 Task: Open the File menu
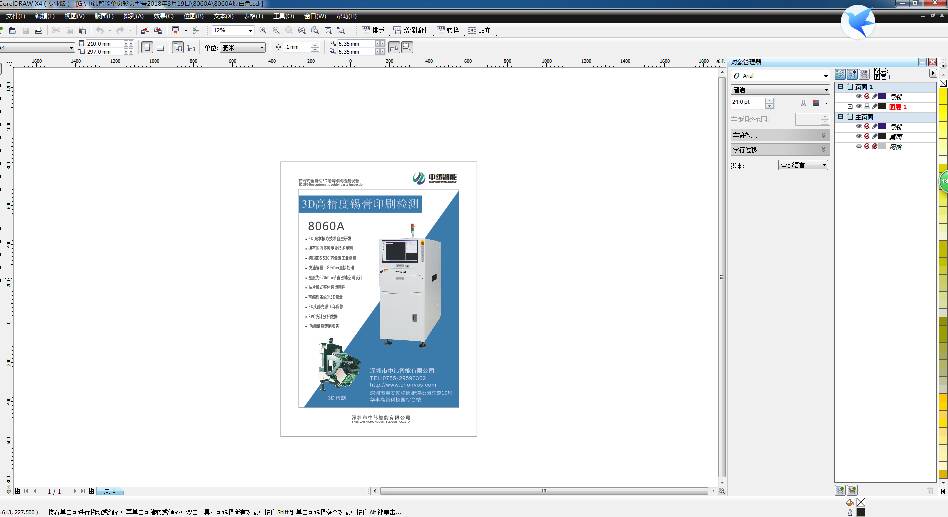(x=15, y=16)
